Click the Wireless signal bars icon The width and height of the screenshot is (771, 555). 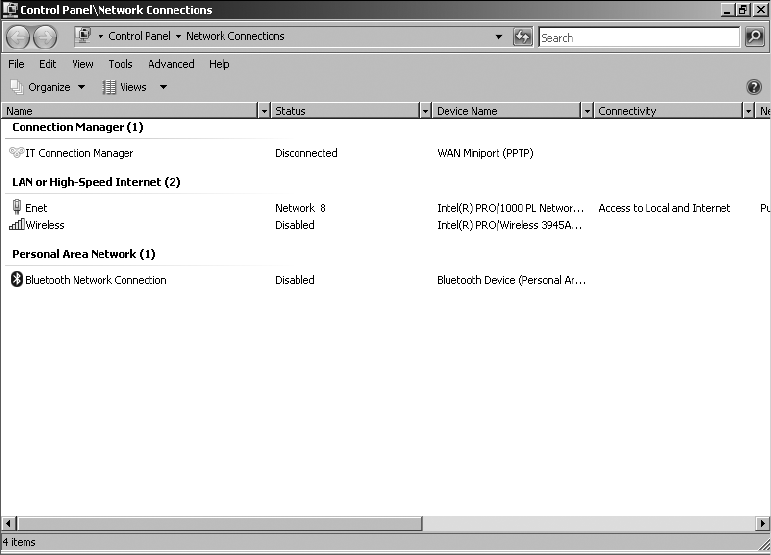click(16, 225)
